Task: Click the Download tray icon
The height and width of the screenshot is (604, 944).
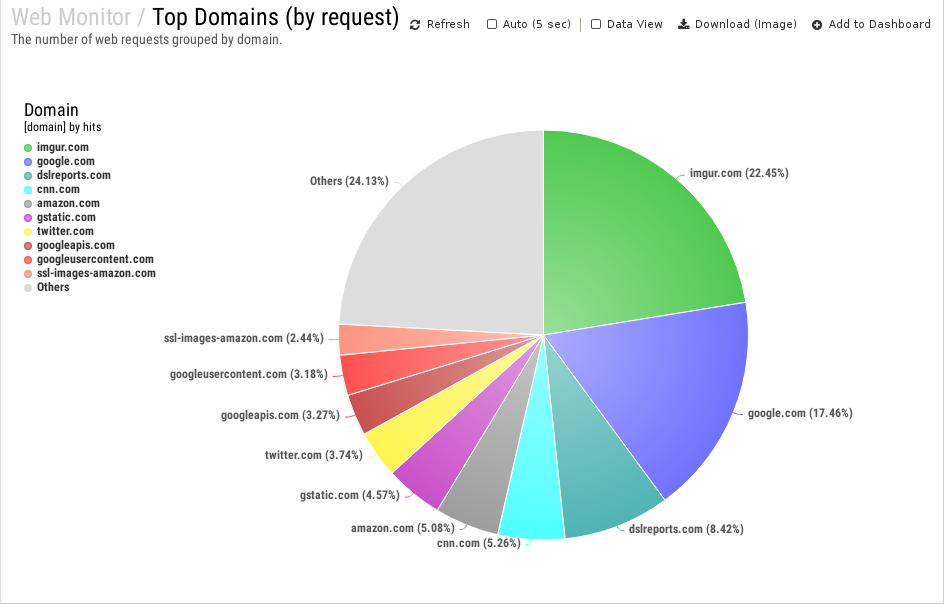Action: (x=683, y=24)
